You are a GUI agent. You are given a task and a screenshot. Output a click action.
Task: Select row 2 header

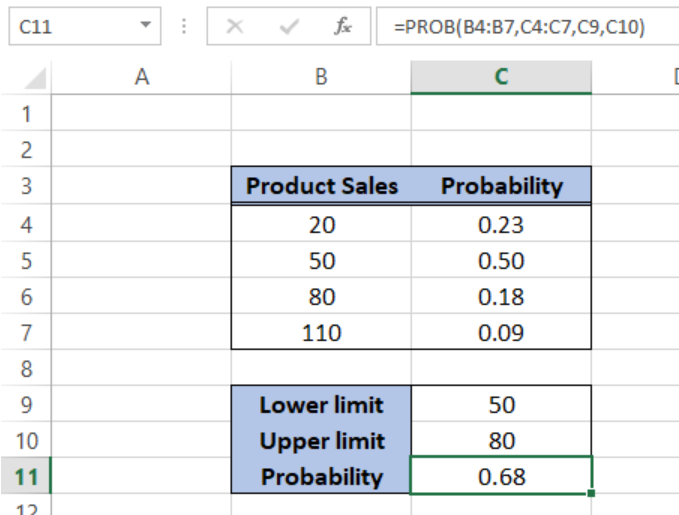coord(26,149)
